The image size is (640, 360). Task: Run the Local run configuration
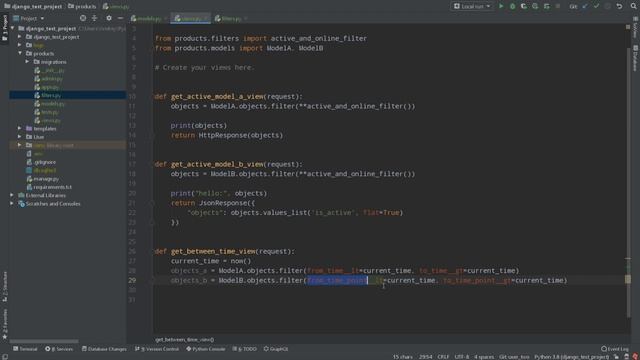tap(501, 6)
